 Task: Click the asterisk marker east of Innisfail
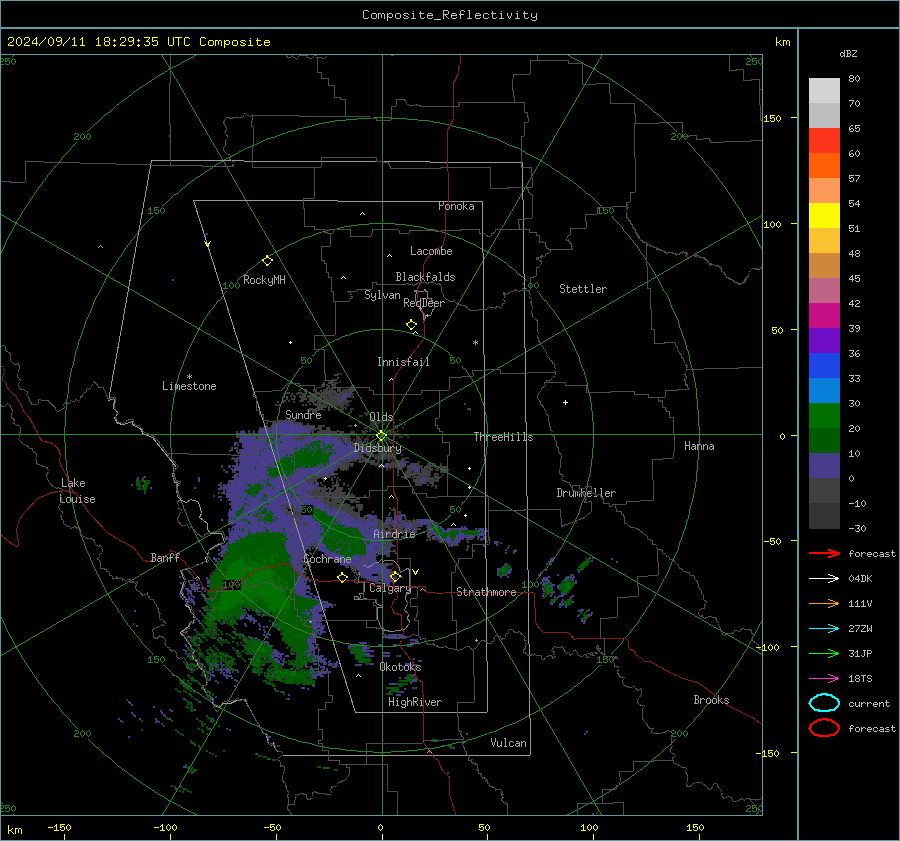point(475,343)
